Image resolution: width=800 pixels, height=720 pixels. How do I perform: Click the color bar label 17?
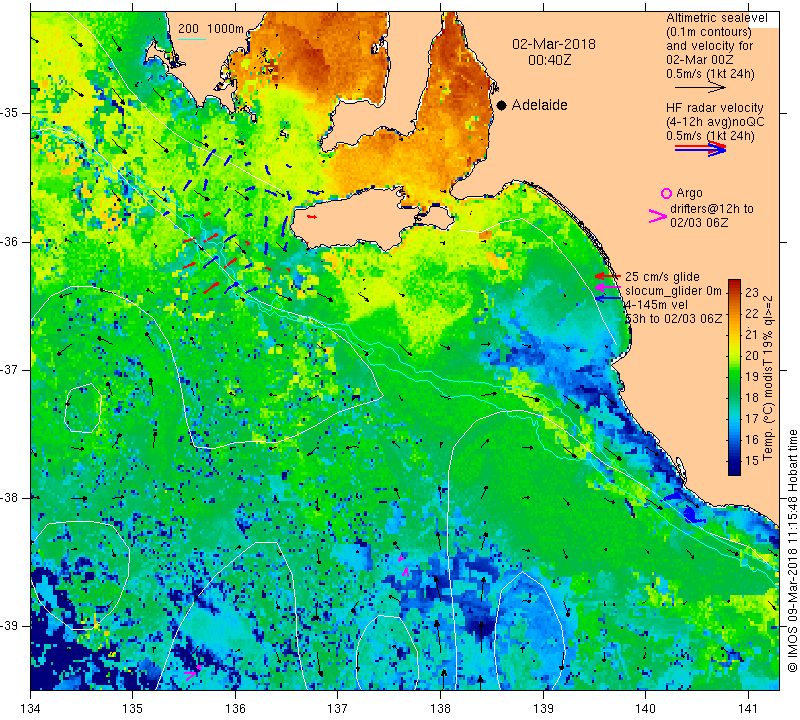[752, 419]
